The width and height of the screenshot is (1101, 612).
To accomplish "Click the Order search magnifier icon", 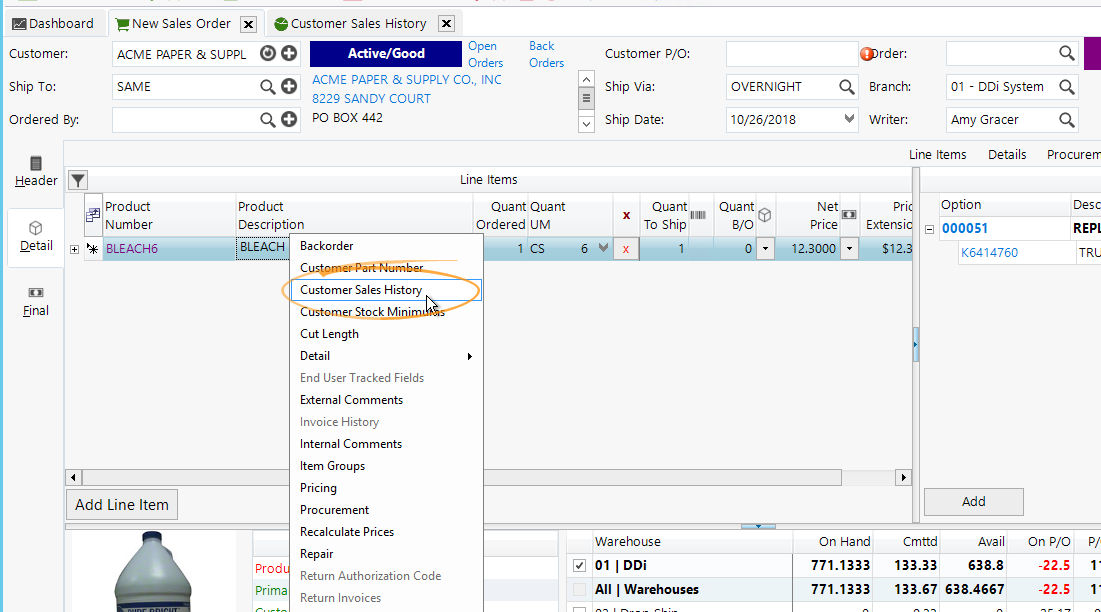I will click(1066, 53).
